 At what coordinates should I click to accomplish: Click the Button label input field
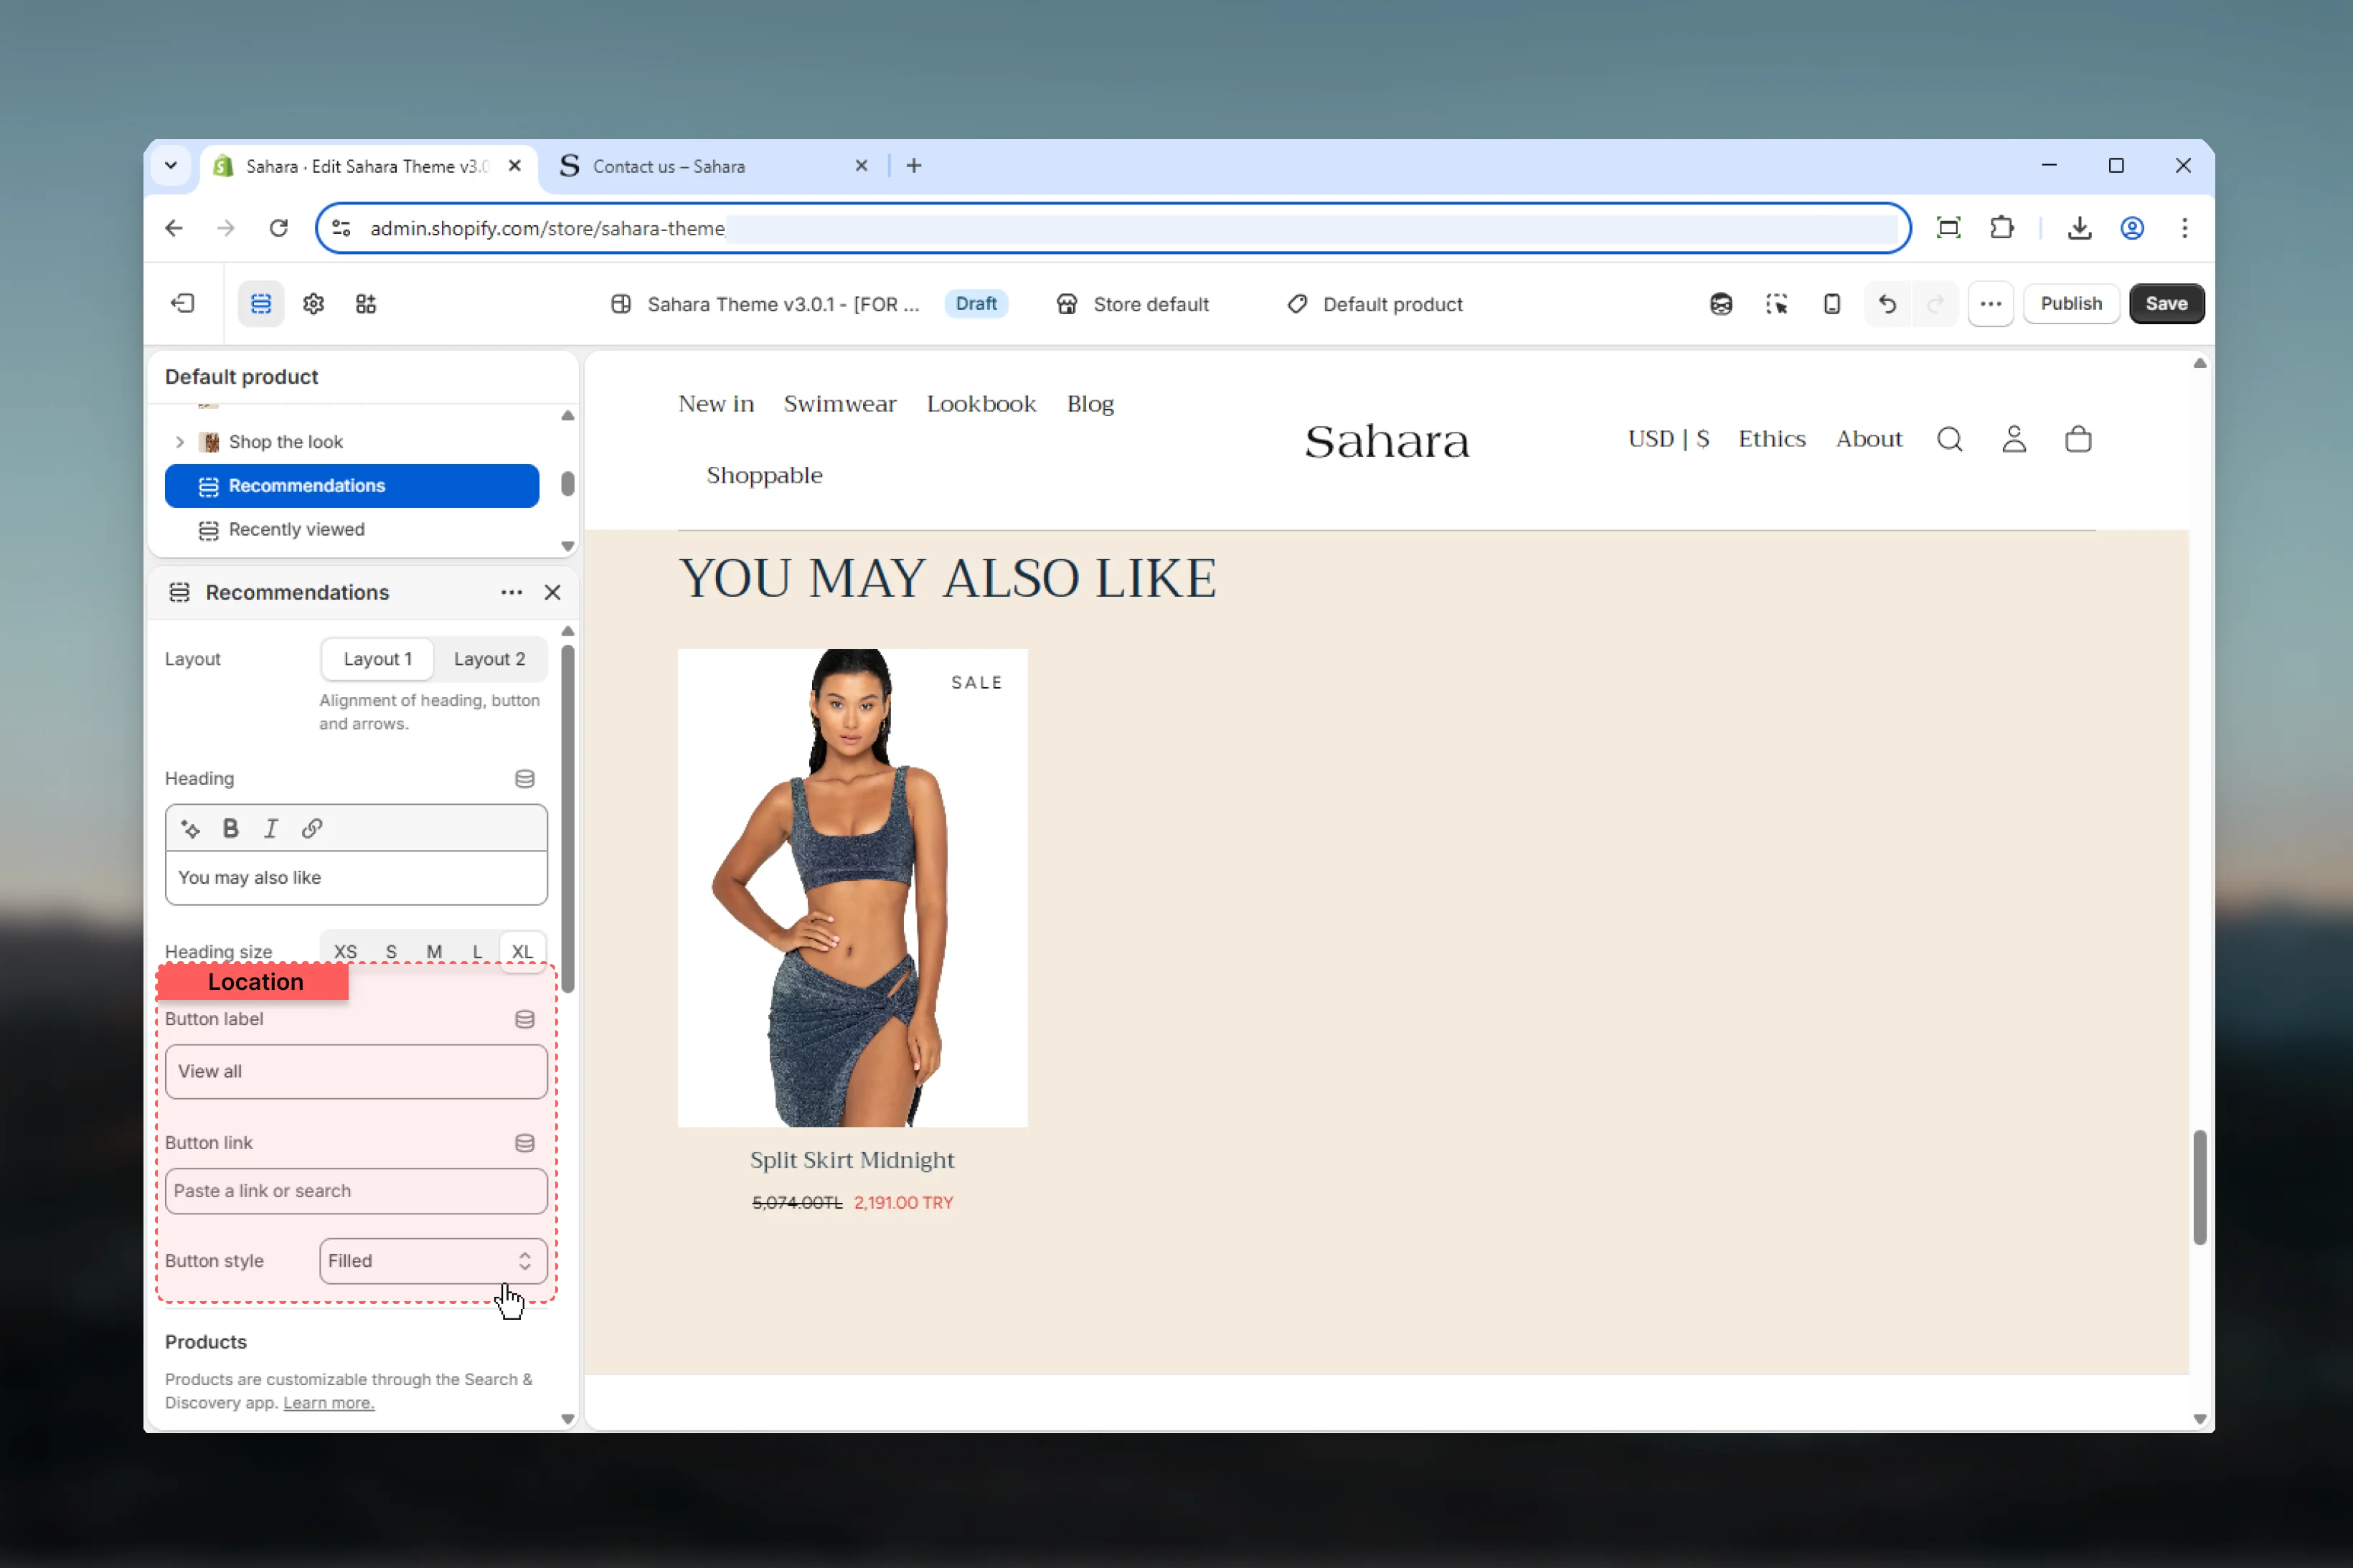click(356, 1071)
